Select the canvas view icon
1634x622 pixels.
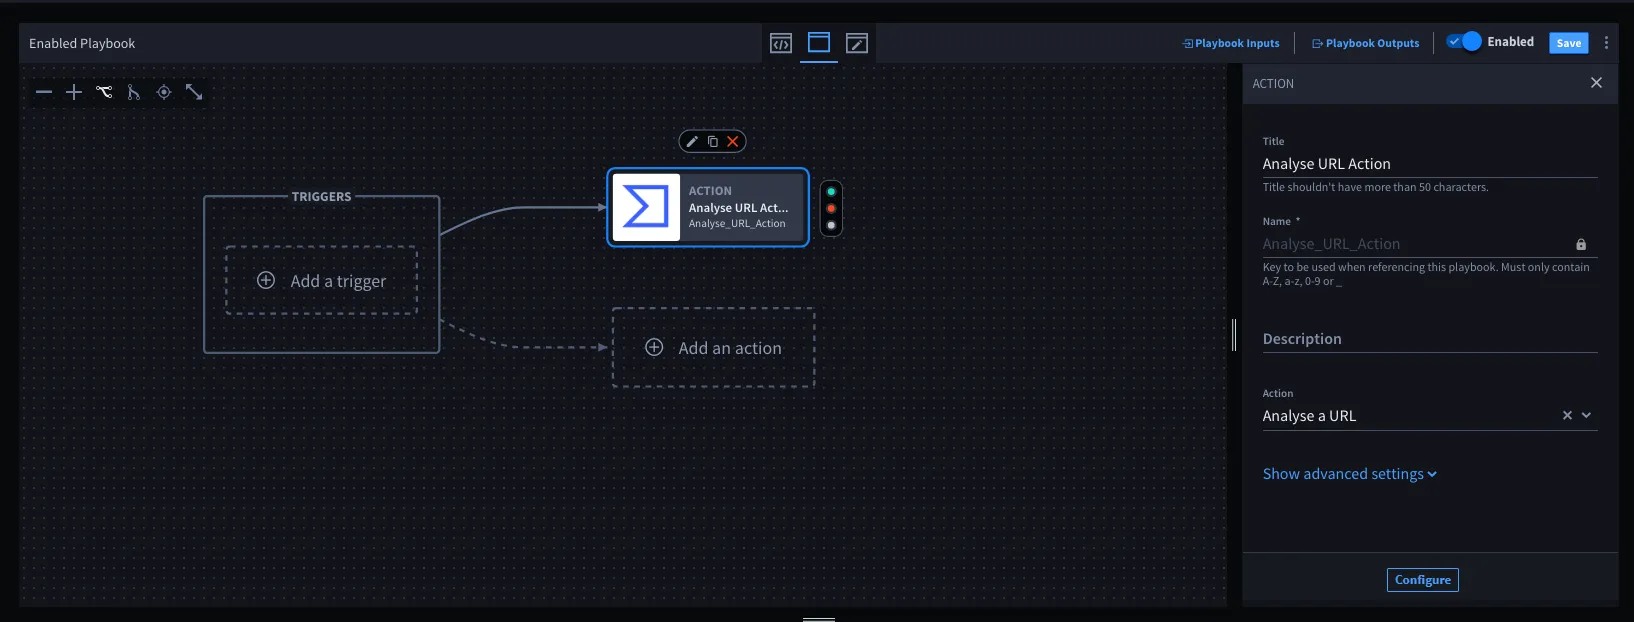tap(819, 43)
